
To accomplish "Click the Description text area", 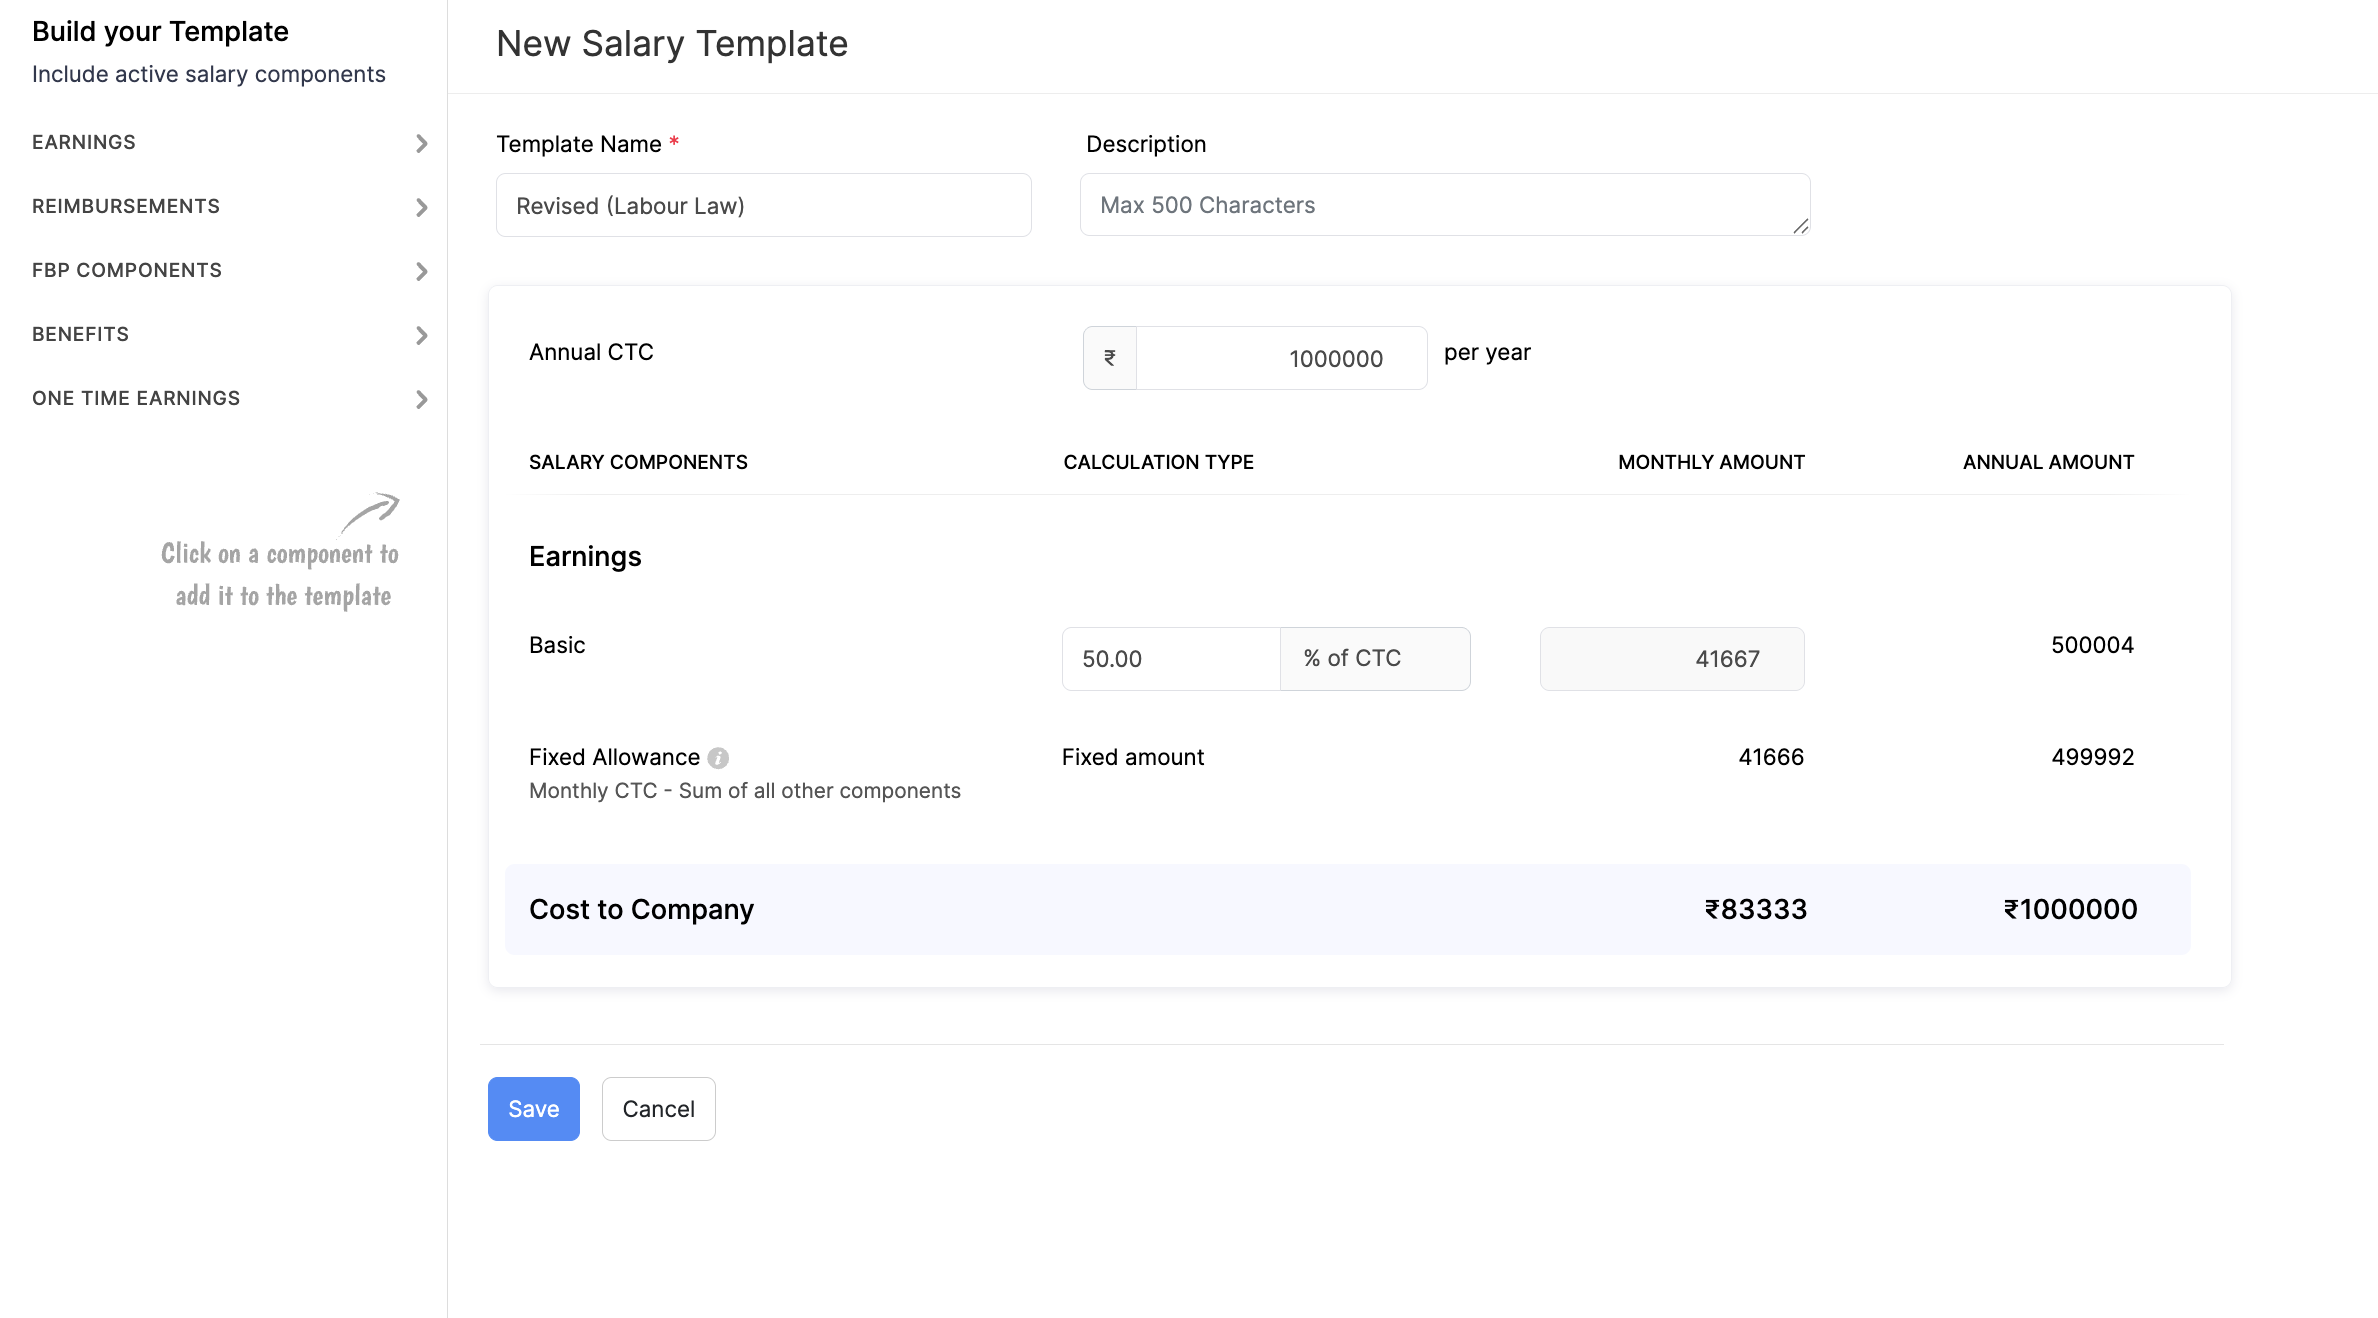I will pyautogui.click(x=1444, y=204).
